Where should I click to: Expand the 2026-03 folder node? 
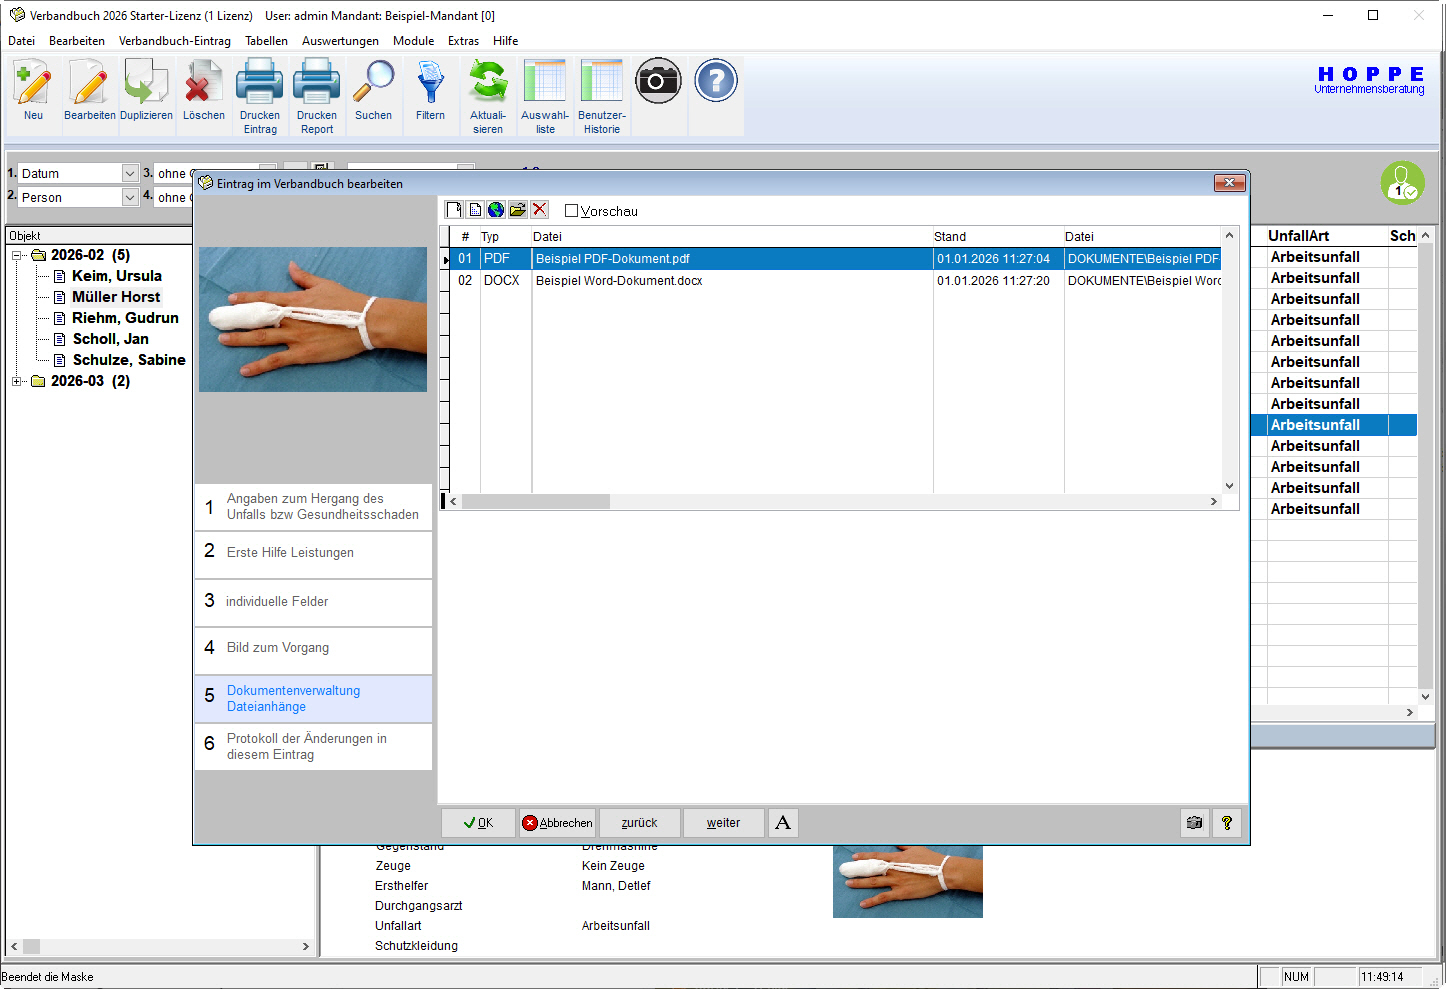17,381
